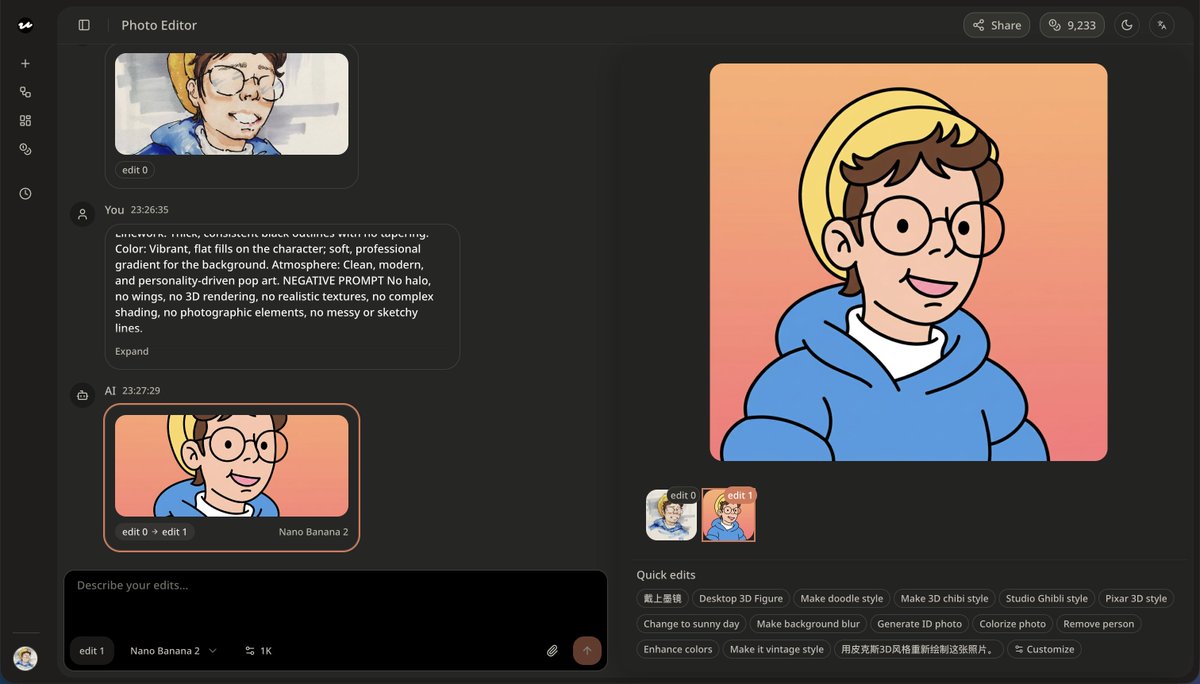Image resolution: width=1200 pixels, height=684 pixels.
Task: Apply the Desktop 3D Figure quick edit
Action: [x=741, y=598]
